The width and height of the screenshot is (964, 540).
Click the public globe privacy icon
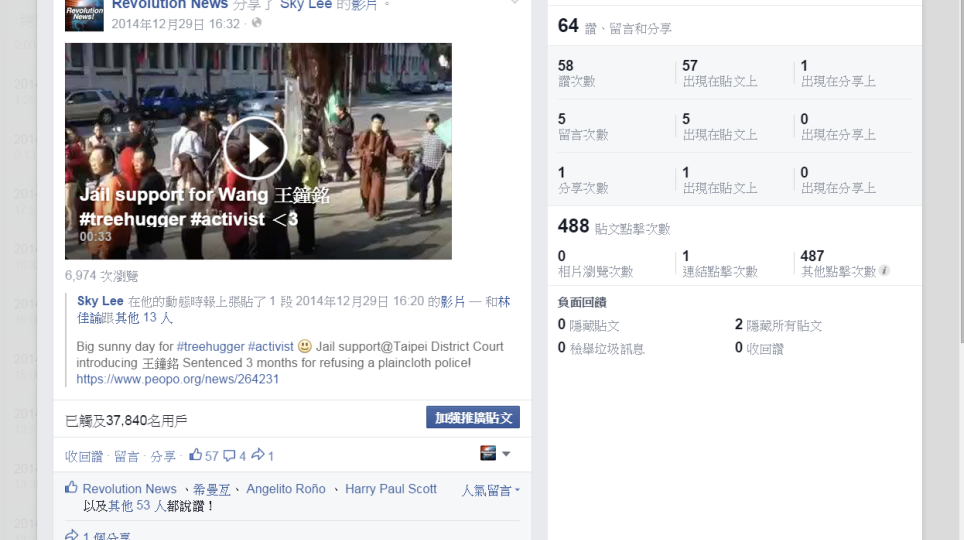click(257, 23)
